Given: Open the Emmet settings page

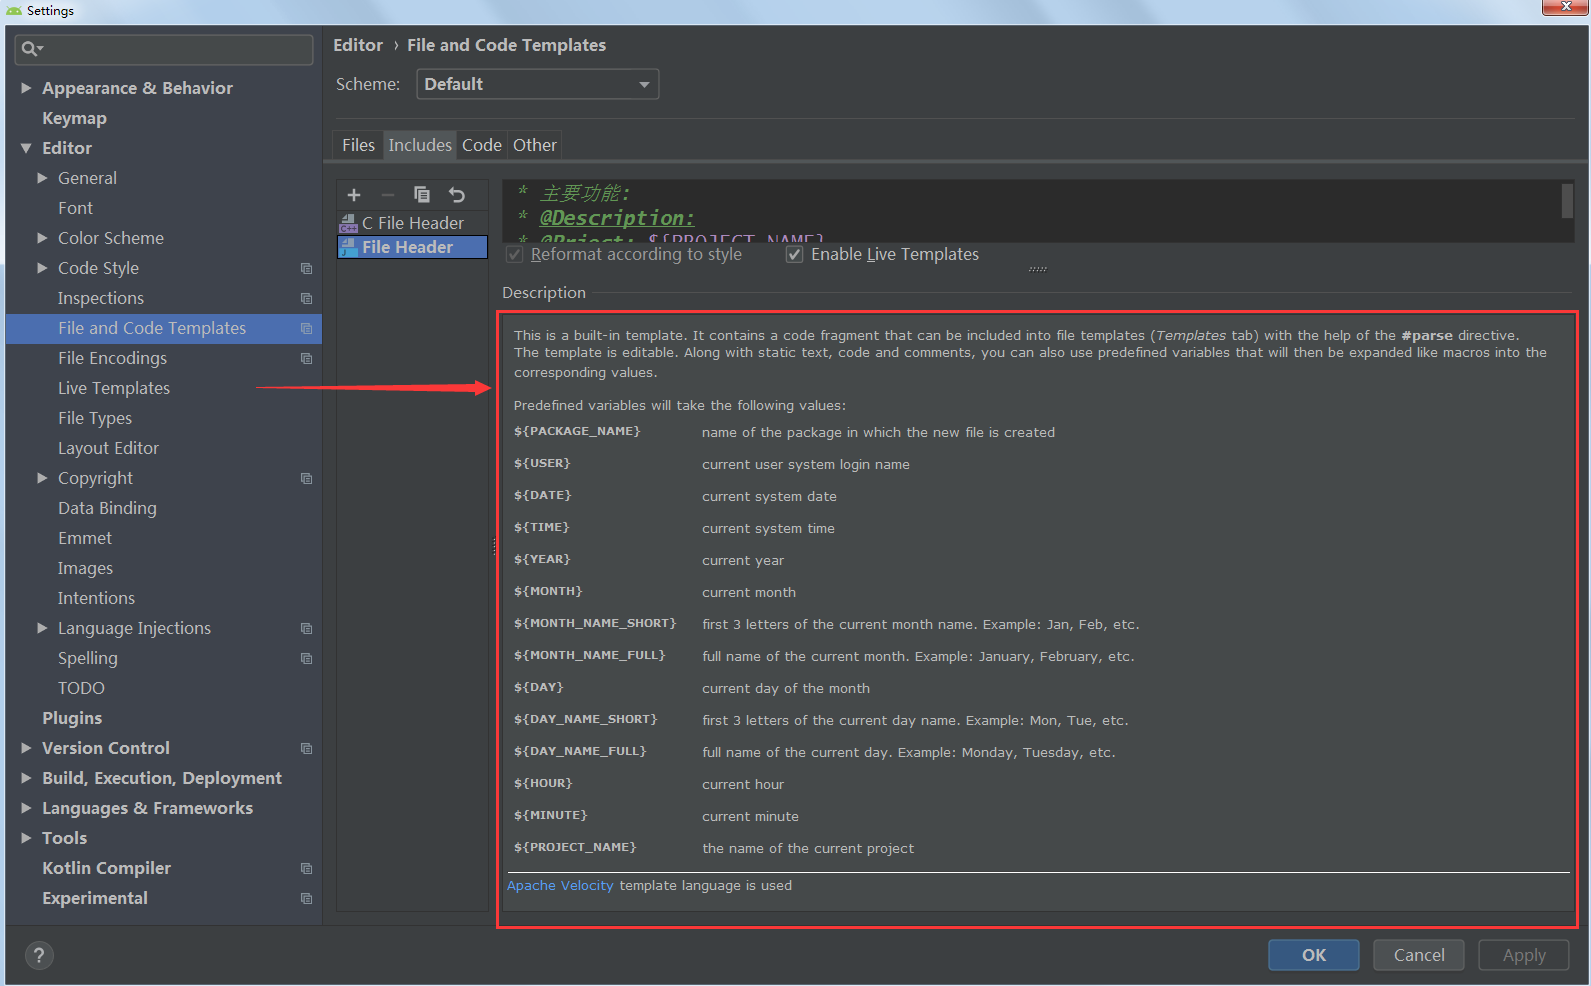Looking at the screenshot, I should 85,538.
